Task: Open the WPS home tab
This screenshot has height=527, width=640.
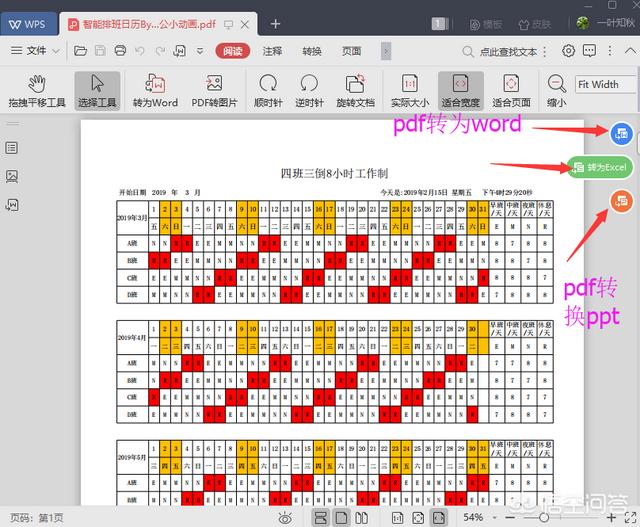Action: [27, 24]
